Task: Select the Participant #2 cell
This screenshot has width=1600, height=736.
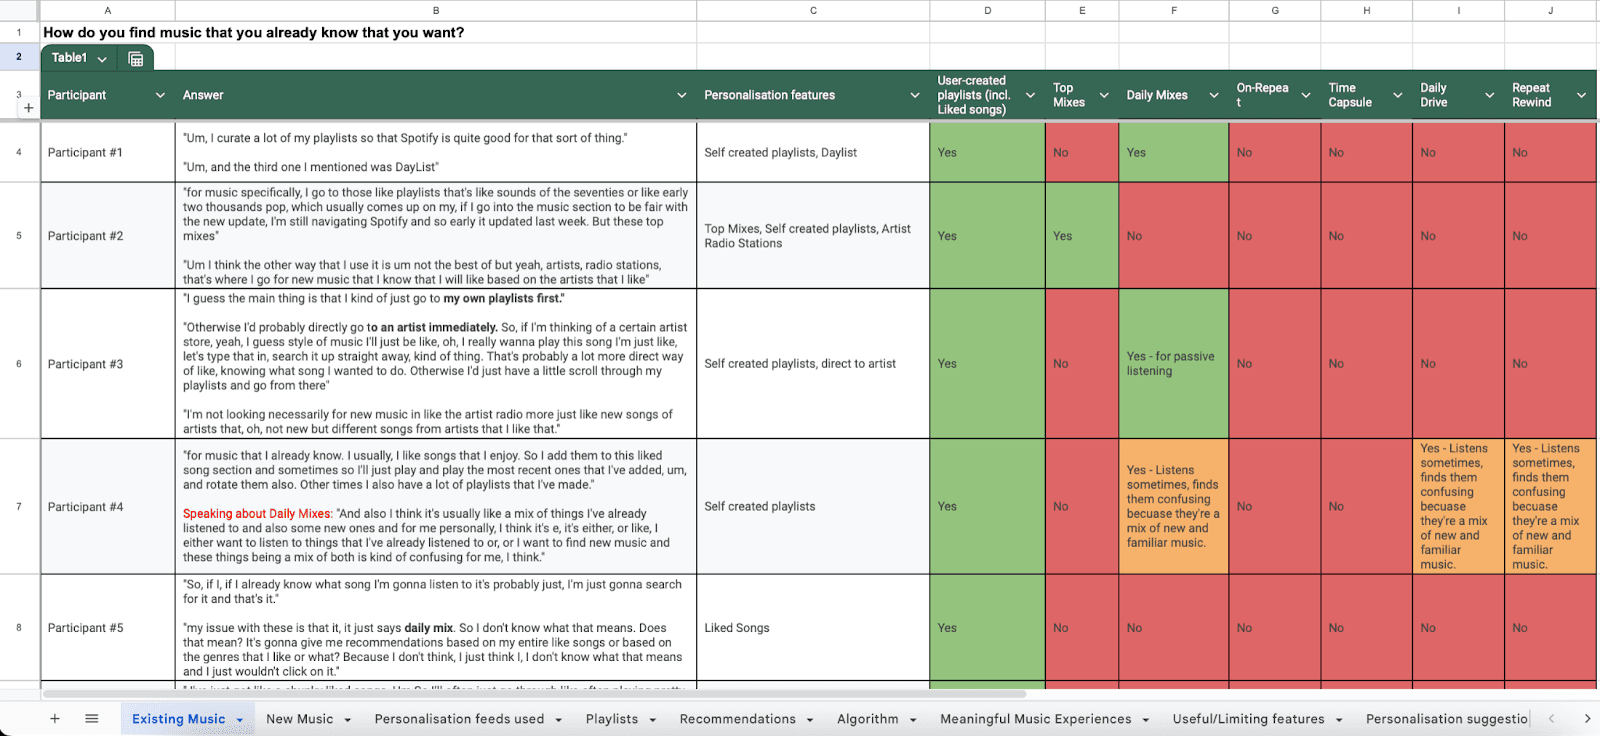Action: [108, 236]
